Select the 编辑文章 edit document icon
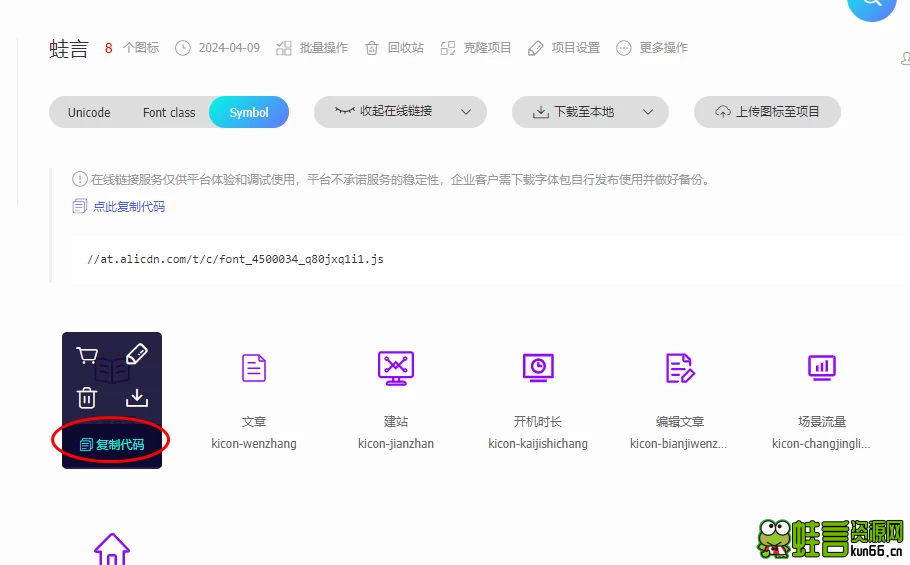 pyautogui.click(x=680, y=368)
